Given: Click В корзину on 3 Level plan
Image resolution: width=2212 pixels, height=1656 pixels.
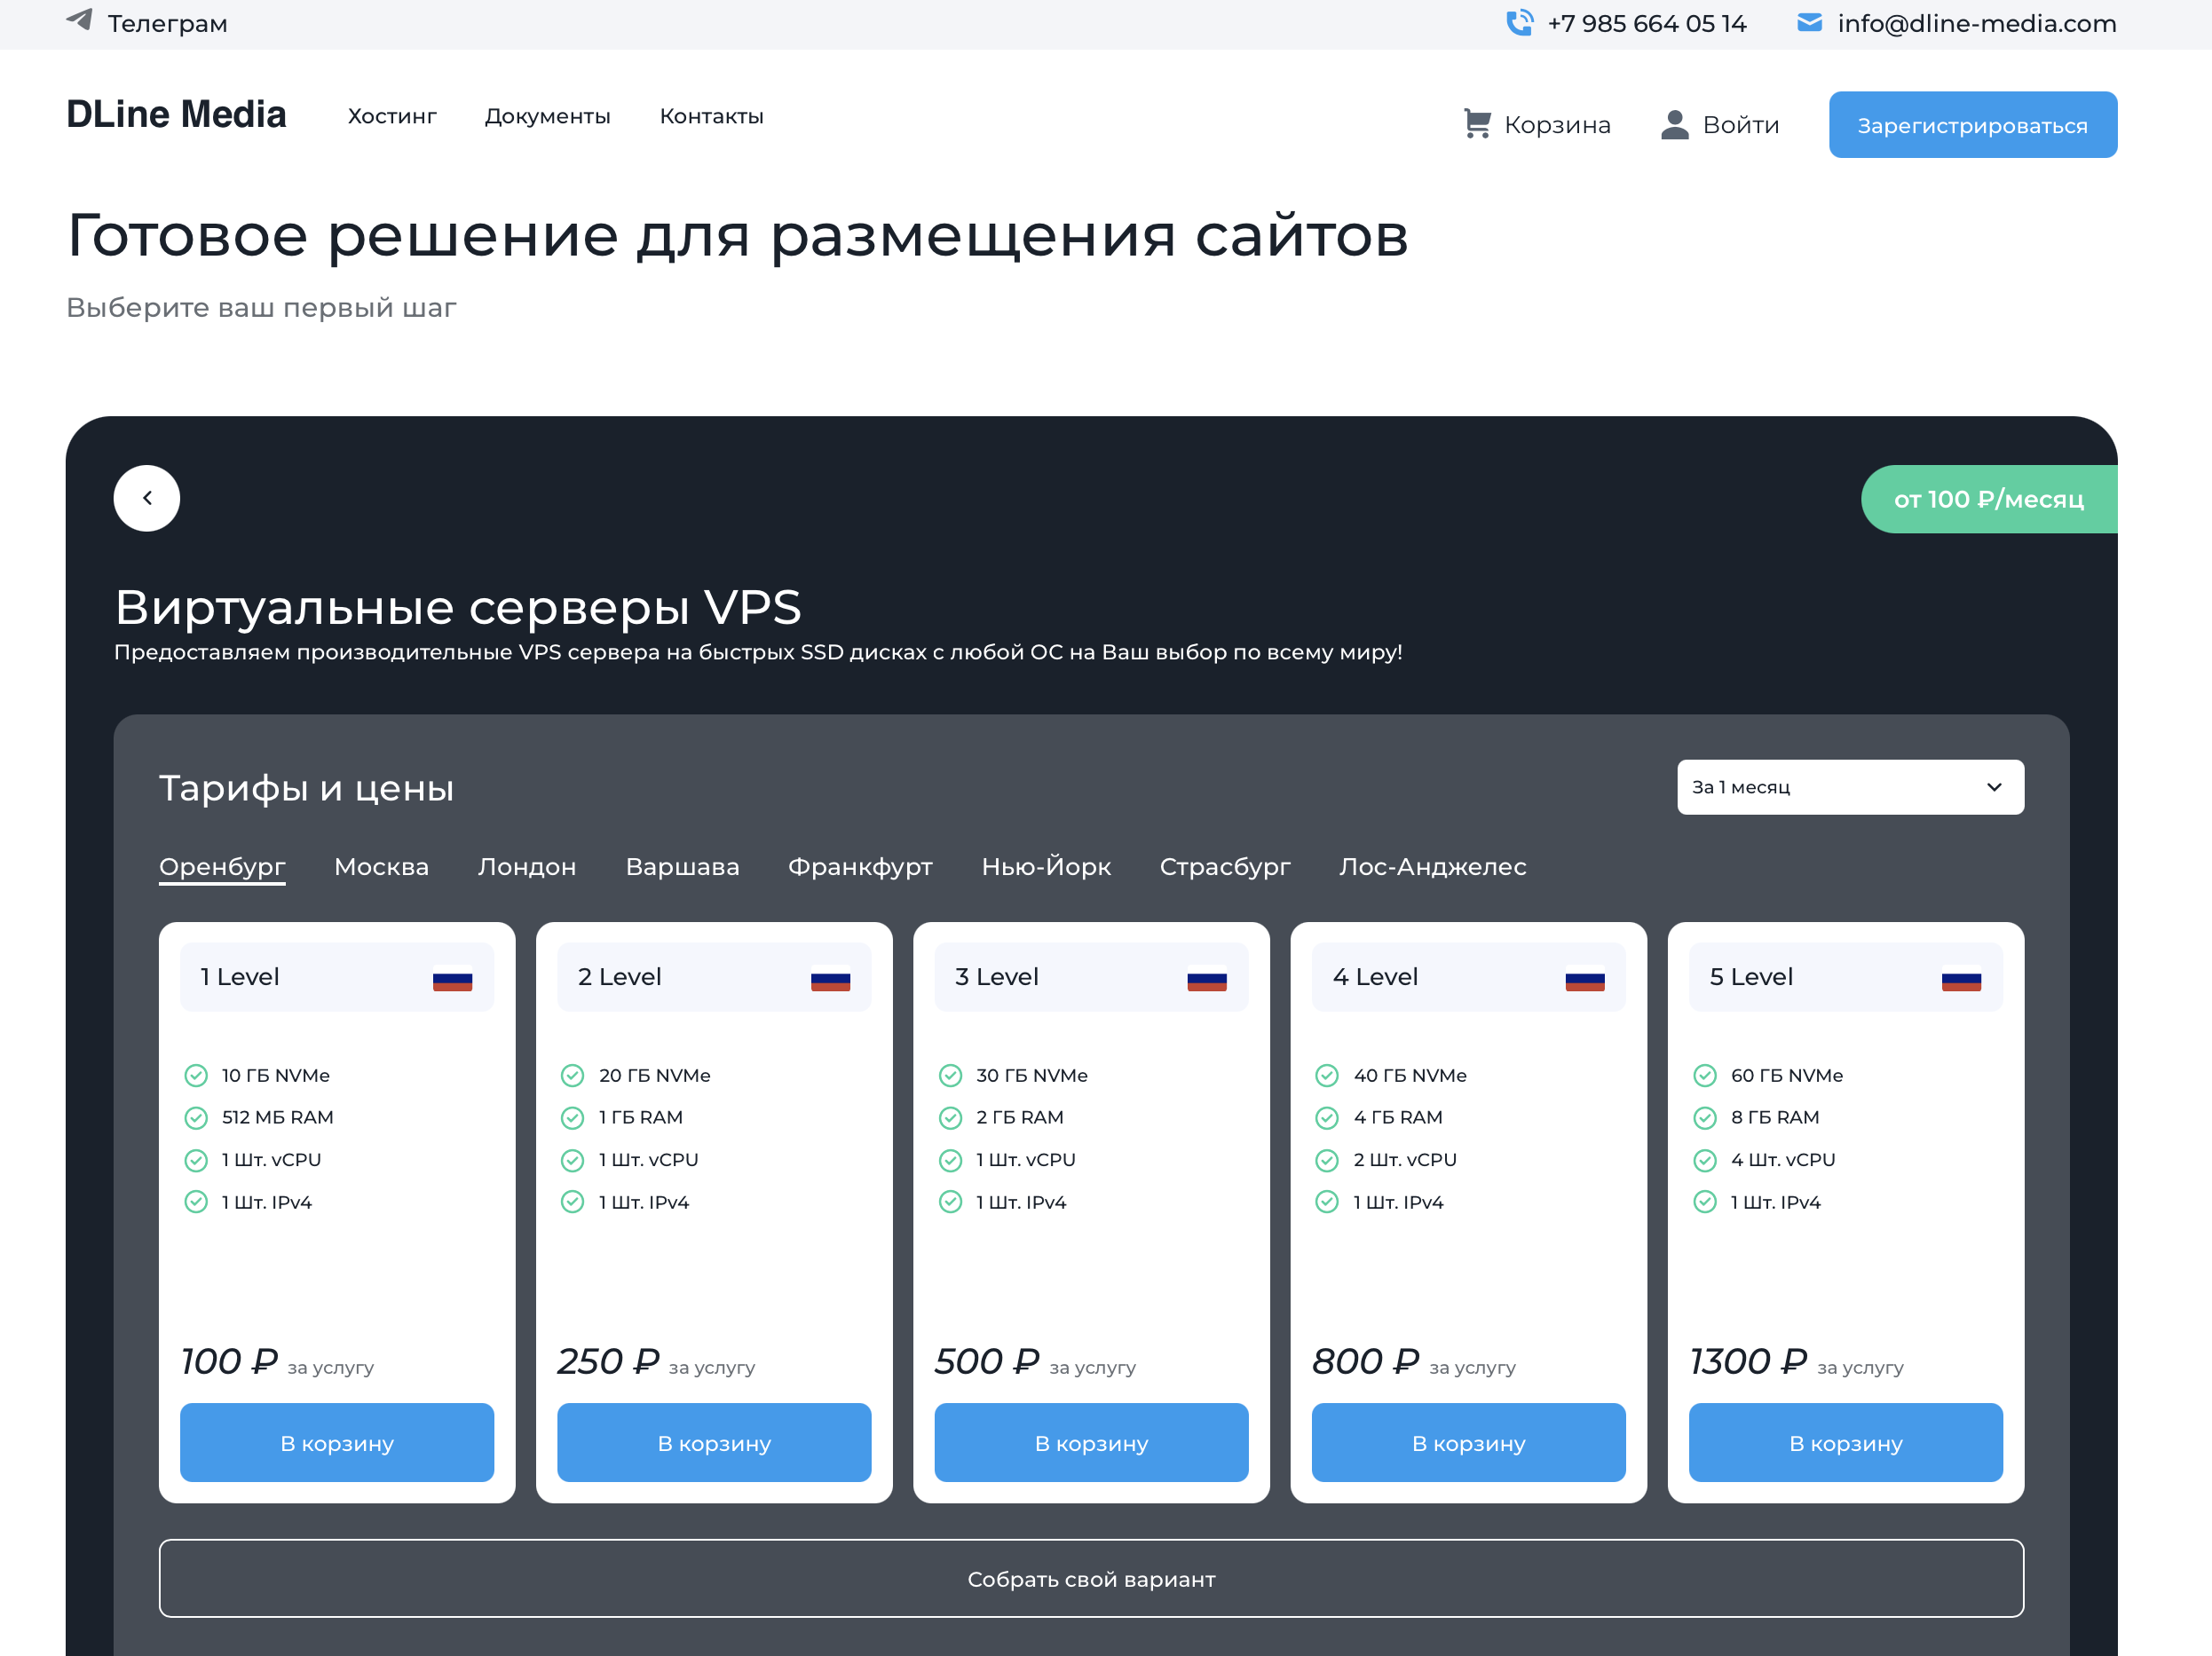Looking at the screenshot, I should point(1092,1444).
